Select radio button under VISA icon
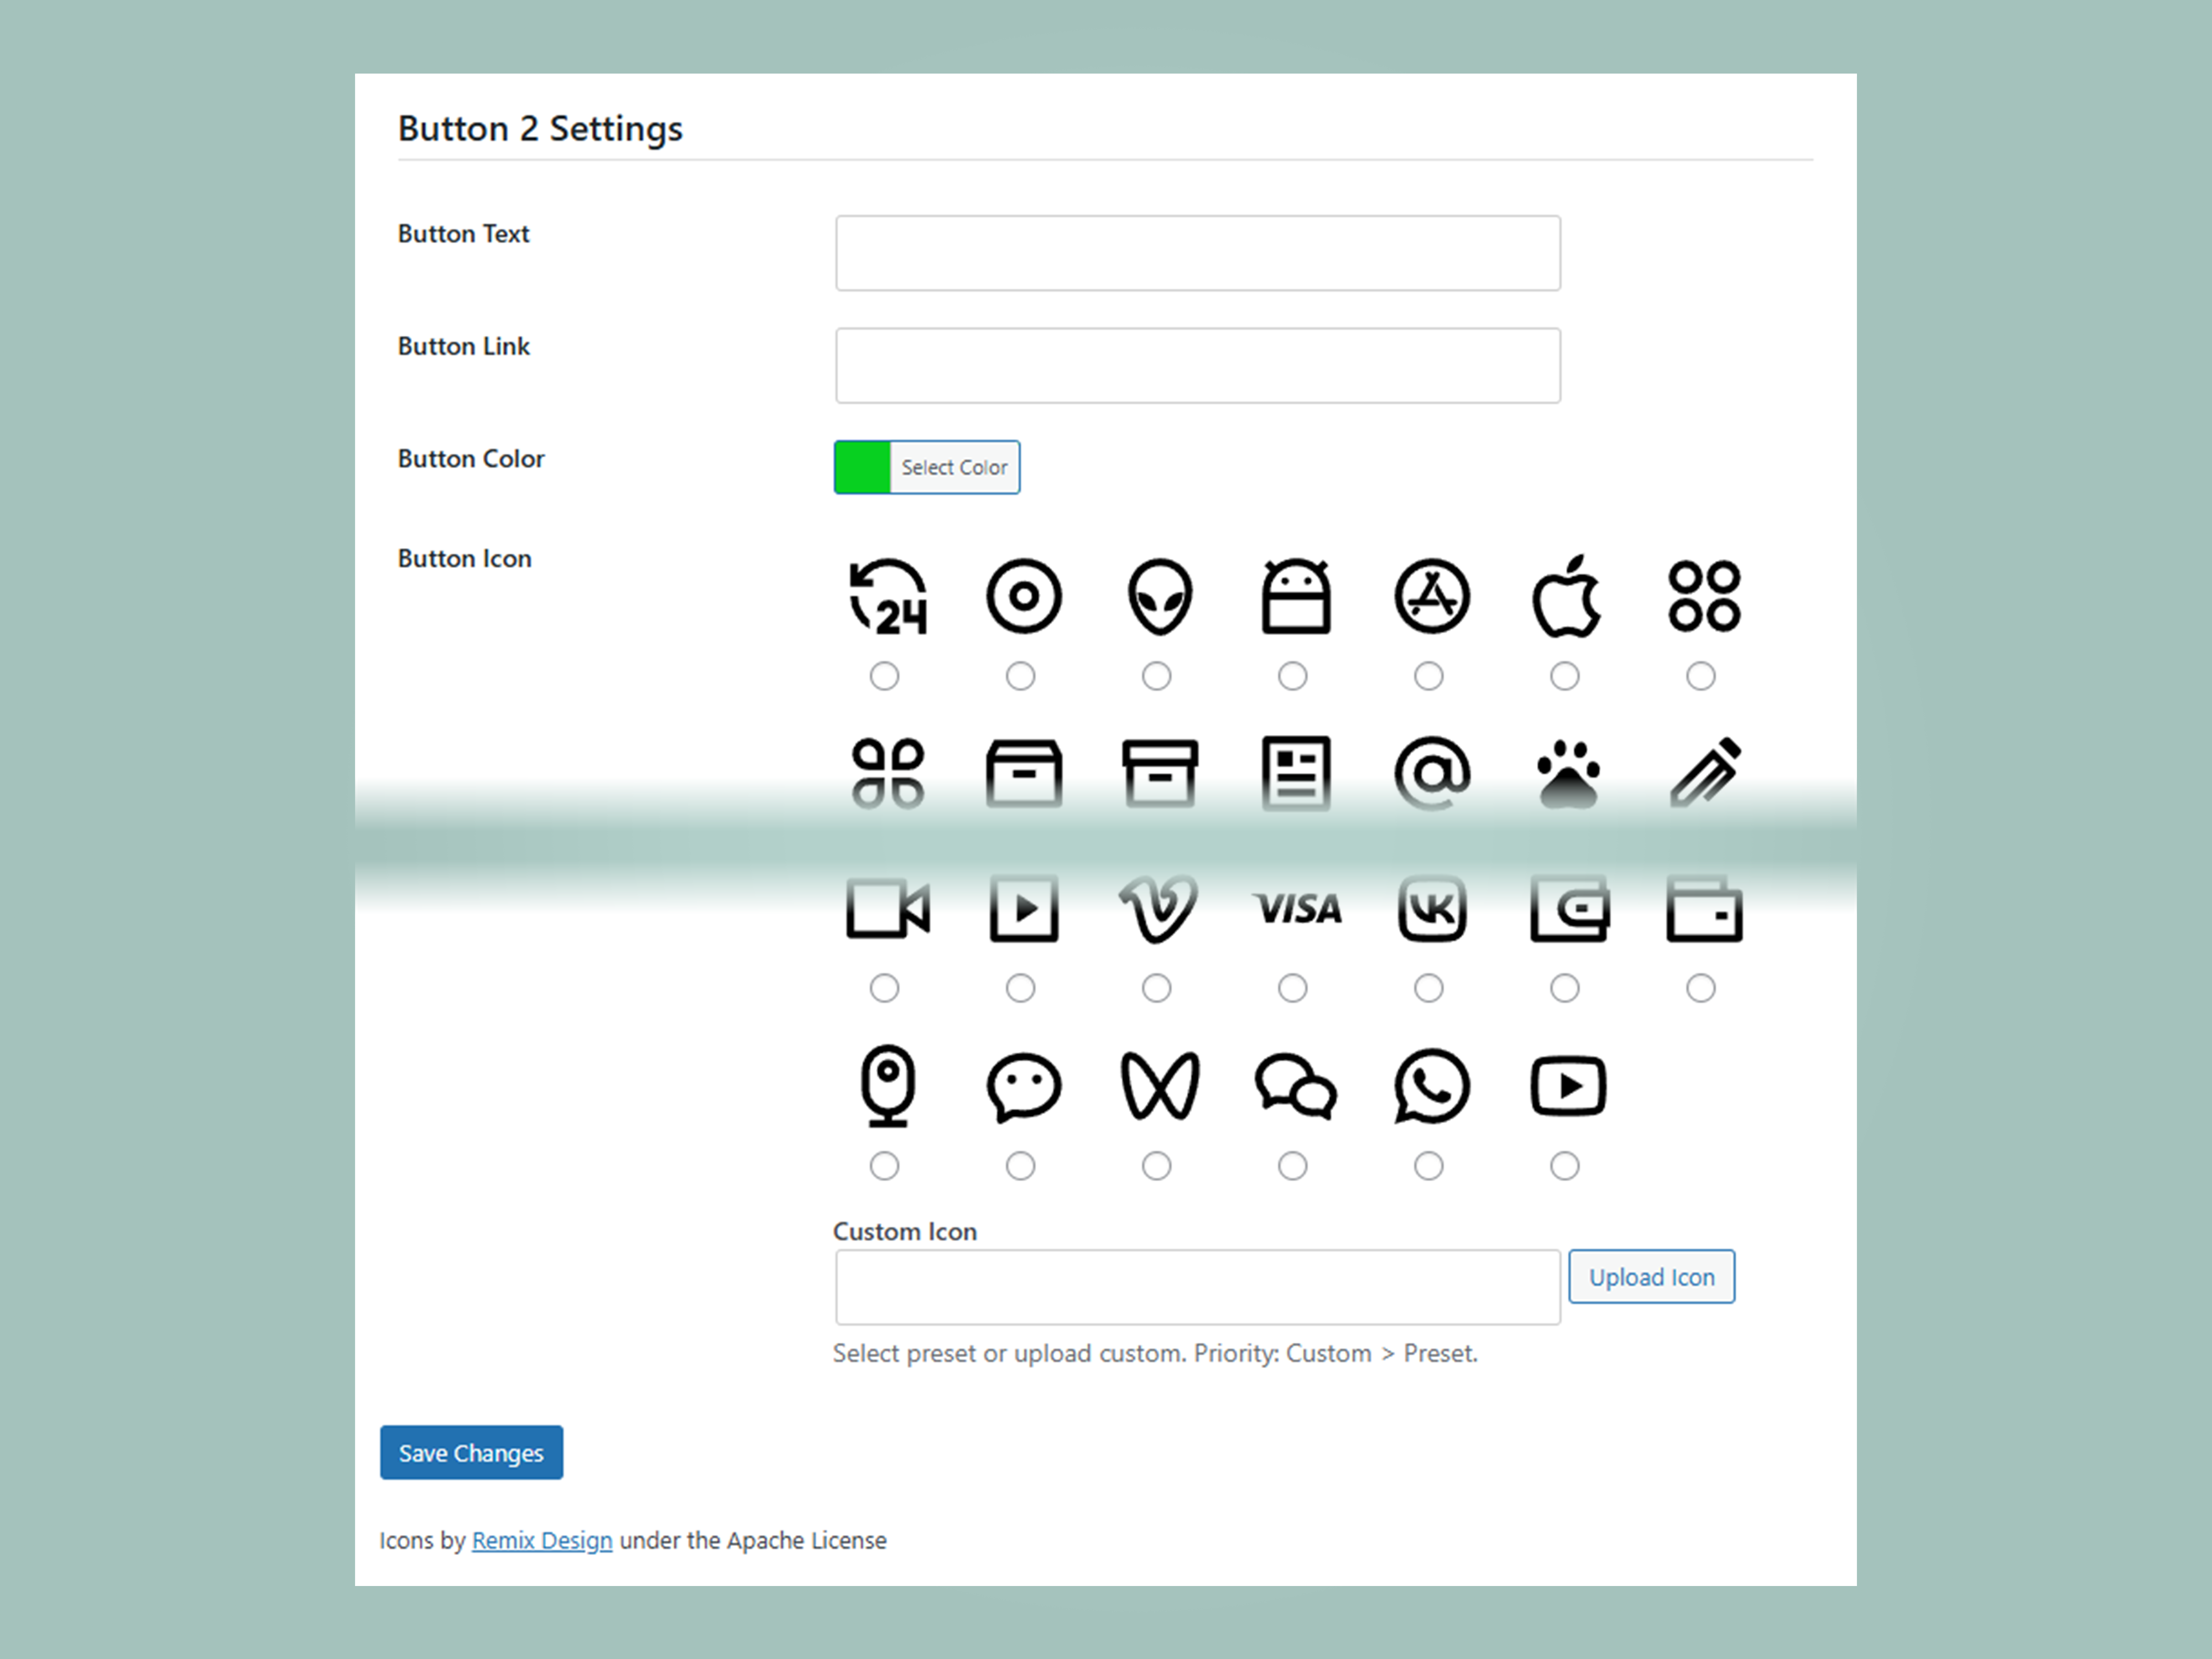Screen dimensions: 2212x1659 click(x=1292, y=988)
